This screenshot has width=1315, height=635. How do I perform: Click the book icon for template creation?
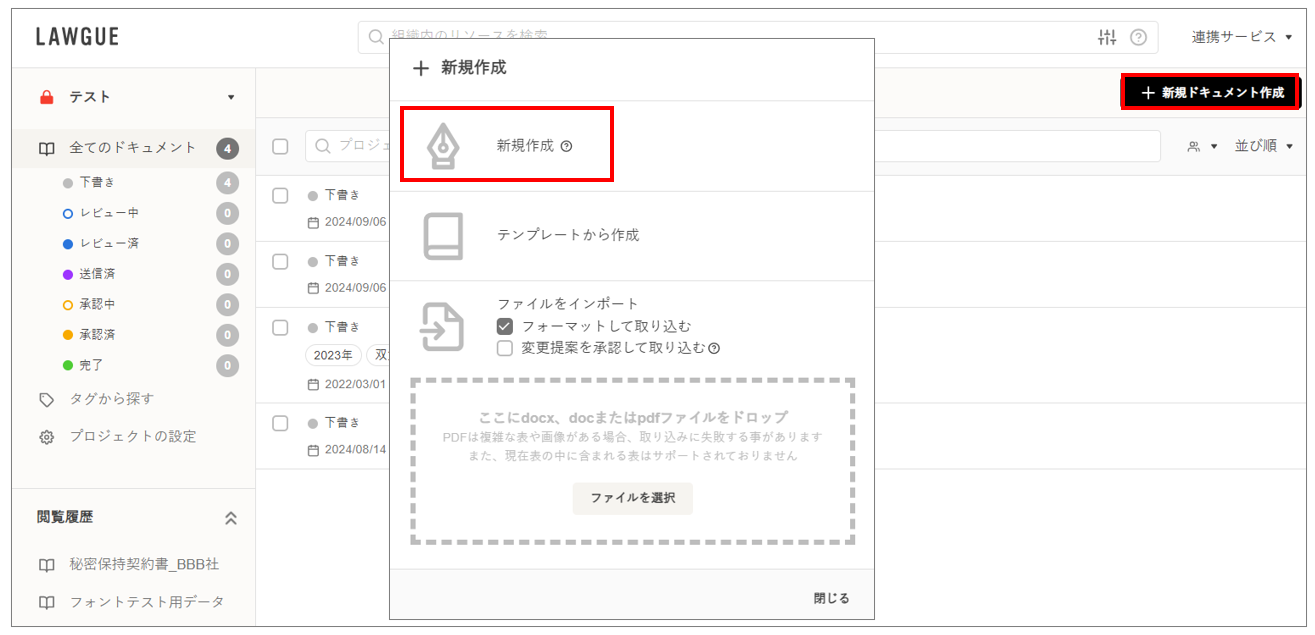point(442,236)
